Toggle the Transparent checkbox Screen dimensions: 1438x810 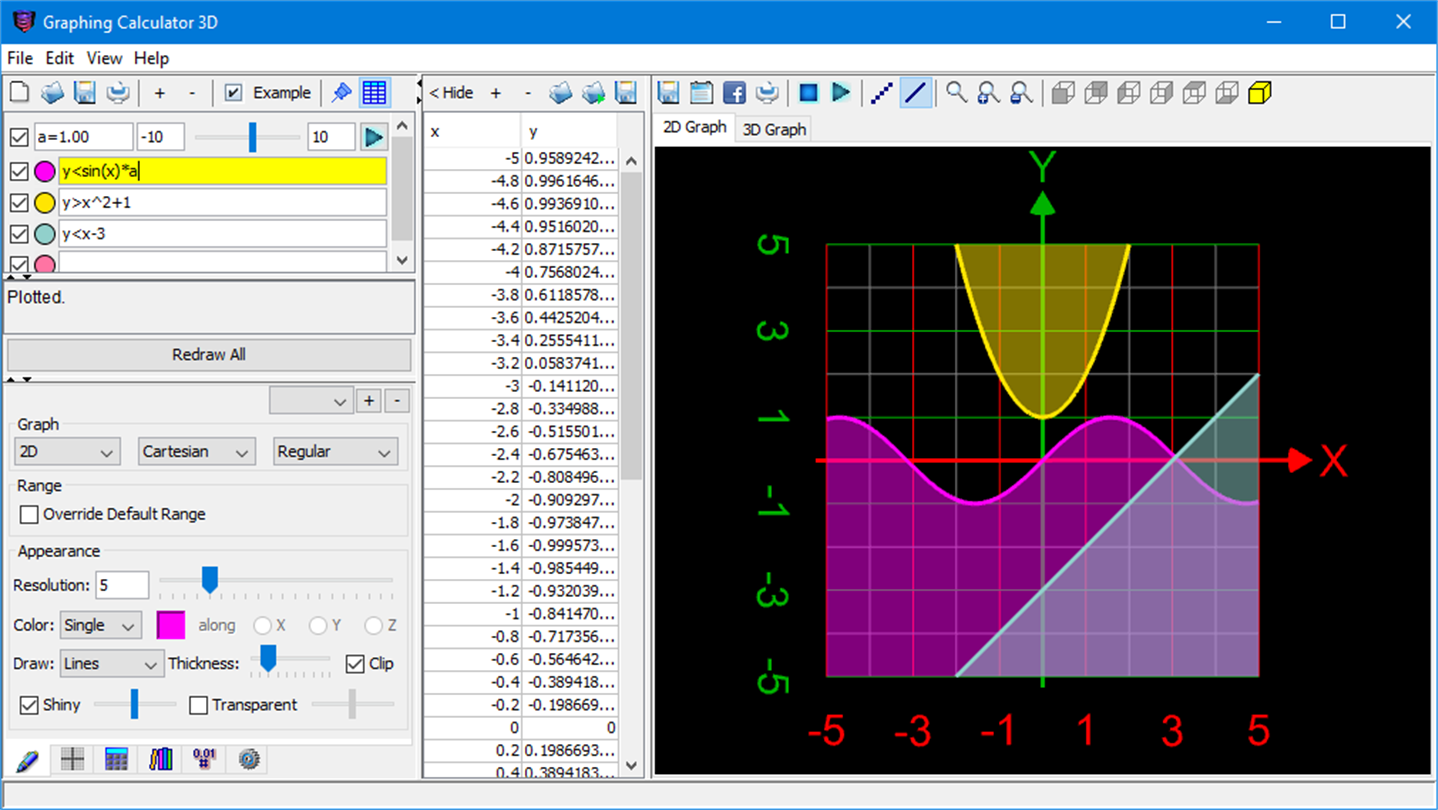coord(199,705)
